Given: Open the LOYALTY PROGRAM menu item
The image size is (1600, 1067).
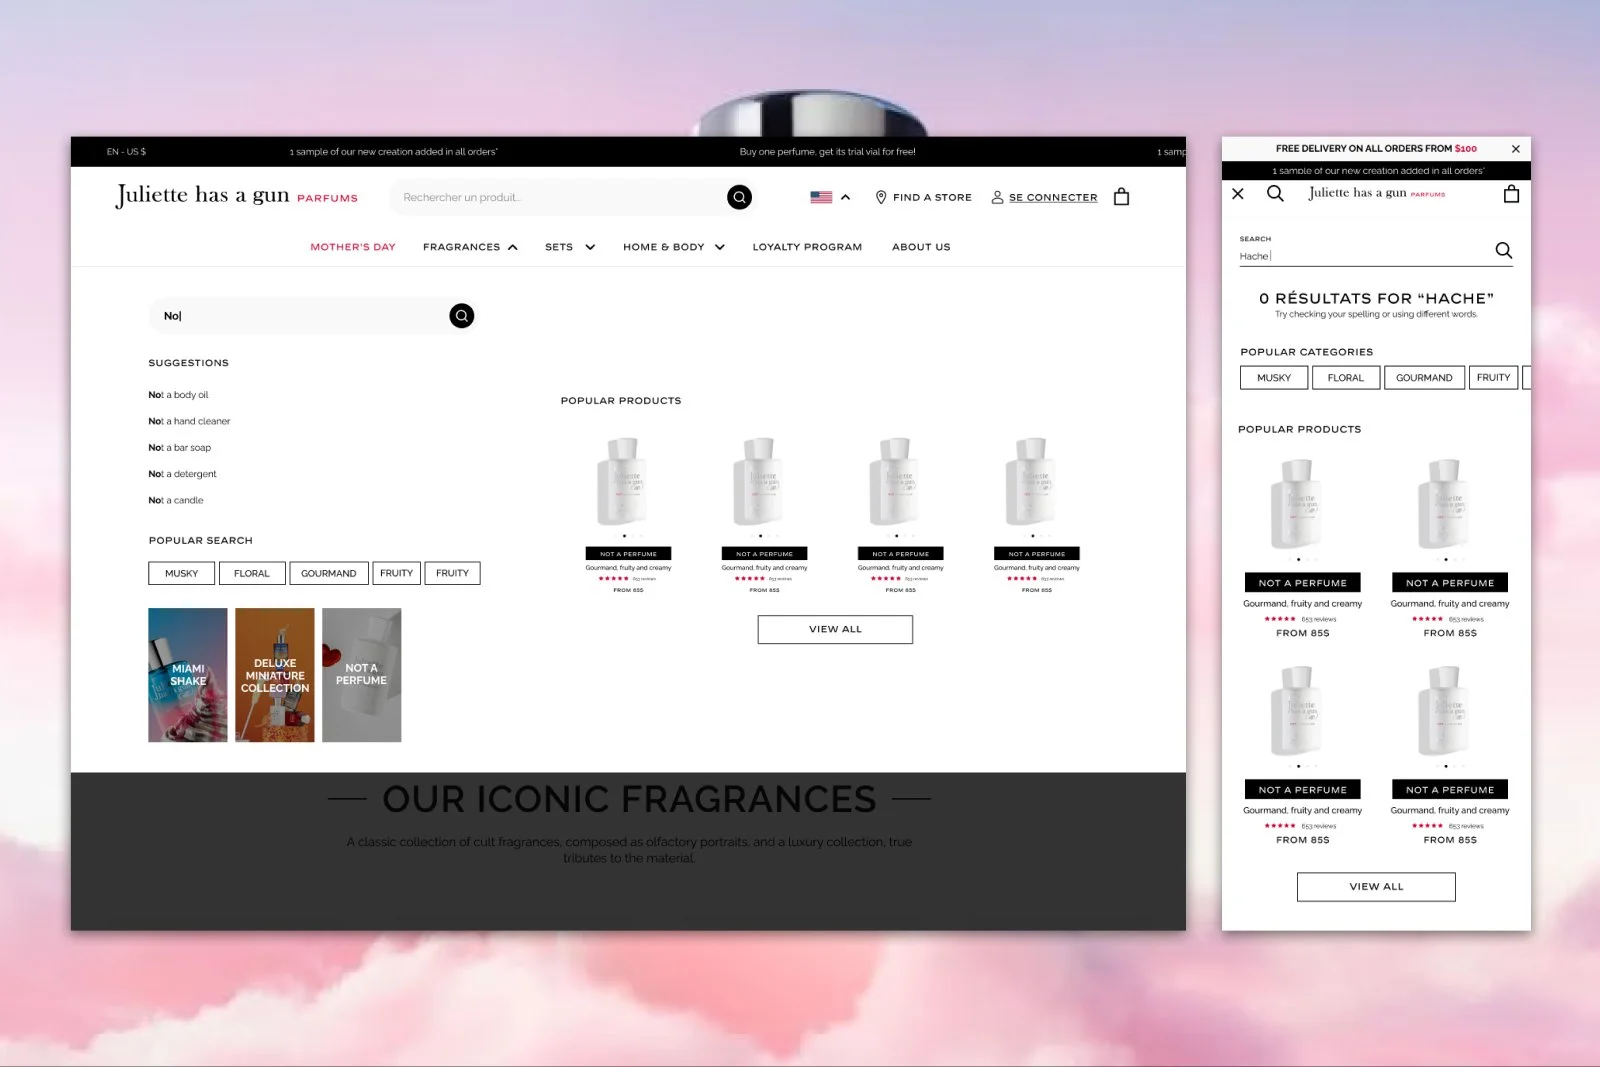Looking at the screenshot, I should 807,246.
